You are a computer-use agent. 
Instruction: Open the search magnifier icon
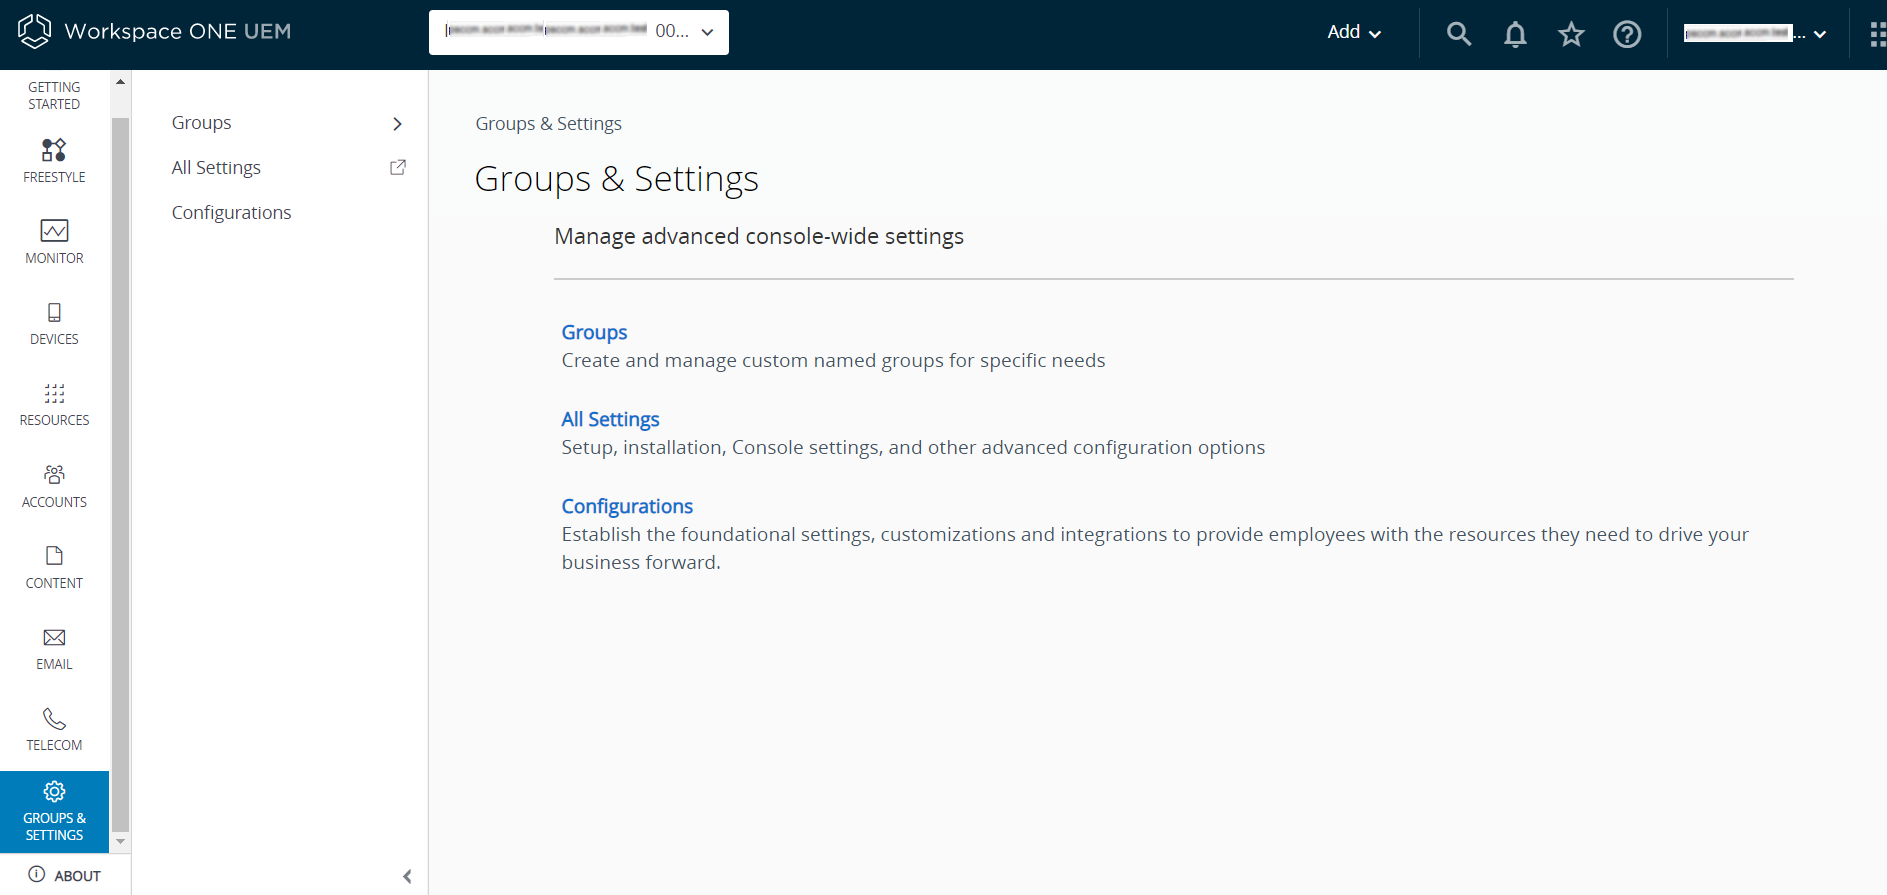coord(1459,34)
